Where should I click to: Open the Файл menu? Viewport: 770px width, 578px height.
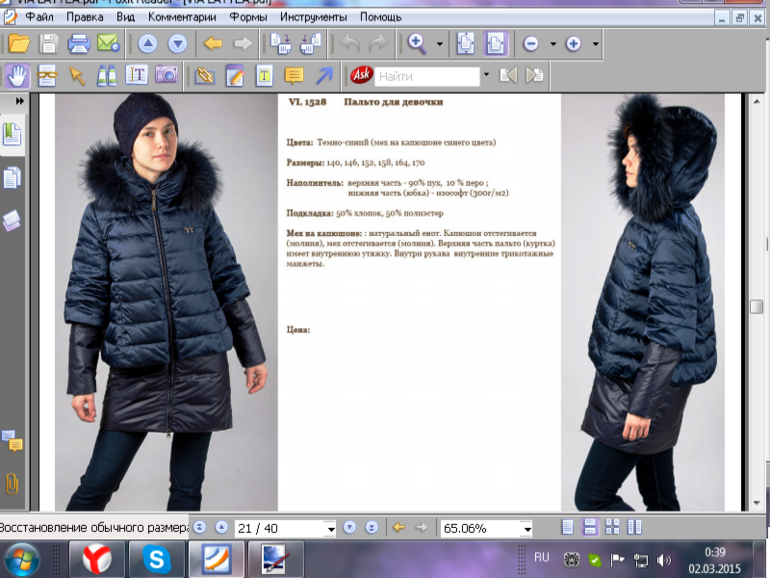point(41,17)
